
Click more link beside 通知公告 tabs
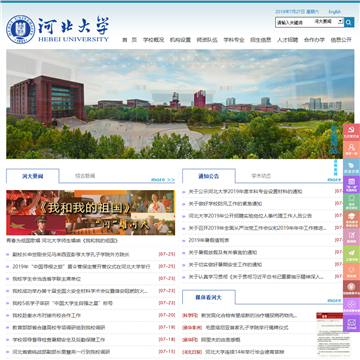click(x=334, y=179)
